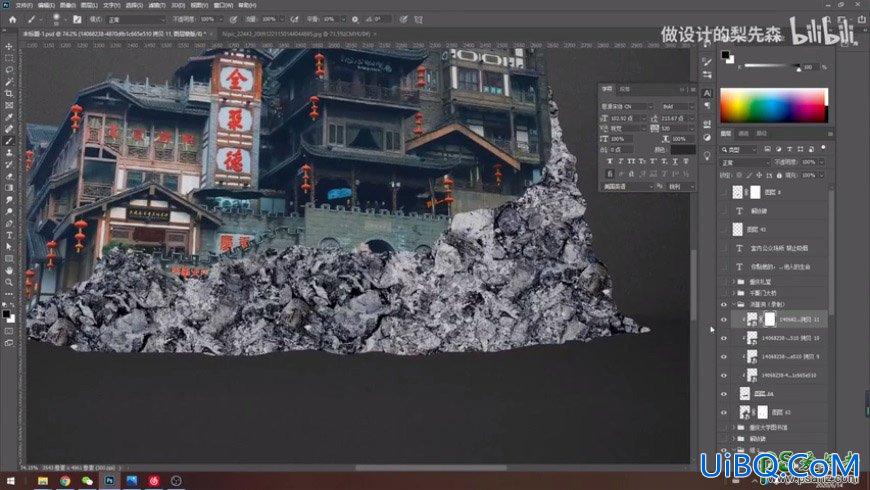The image size is (870, 490).
Task: Select the Hand tool
Action: [x=9, y=270]
